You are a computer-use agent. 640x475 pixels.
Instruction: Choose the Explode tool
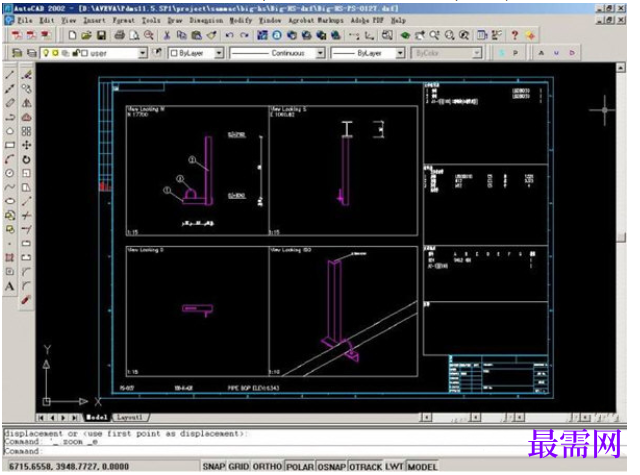[27, 300]
